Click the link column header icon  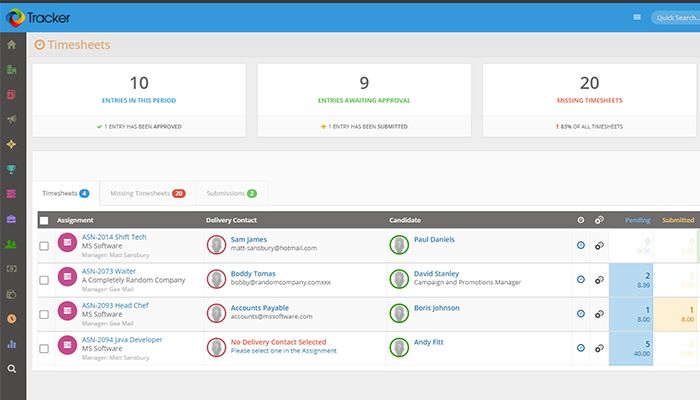pos(599,220)
